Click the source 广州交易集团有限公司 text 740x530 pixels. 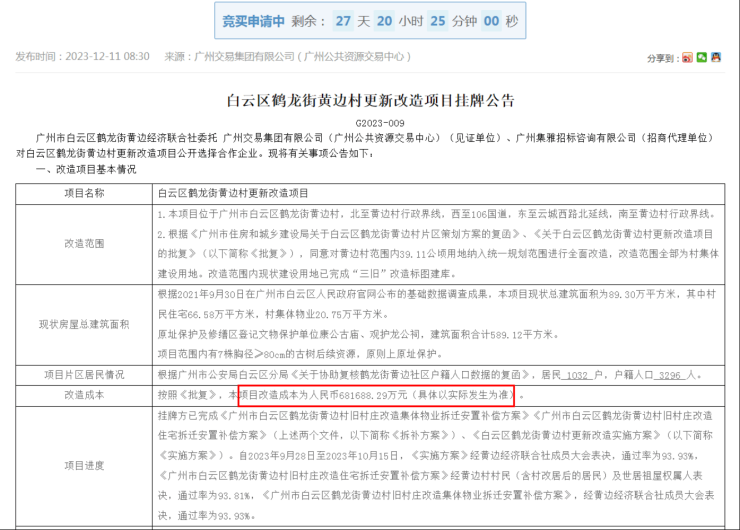pyautogui.click(x=244, y=57)
